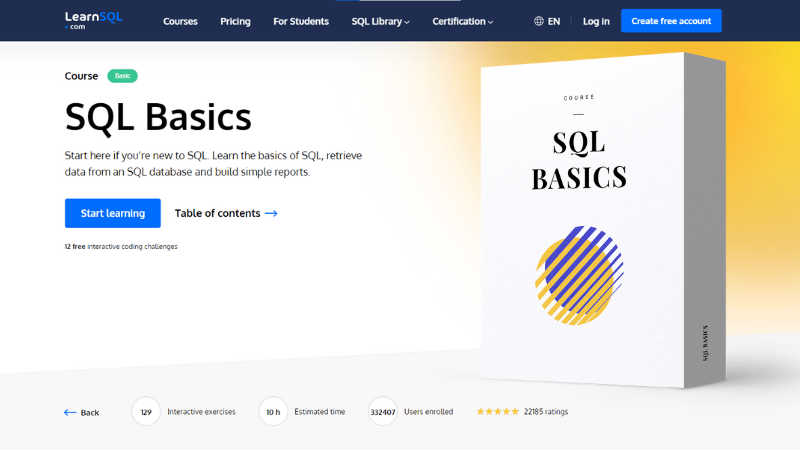Image resolution: width=800 pixels, height=450 pixels.
Task: Click the 'Estimated time' label
Action: (x=319, y=412)
